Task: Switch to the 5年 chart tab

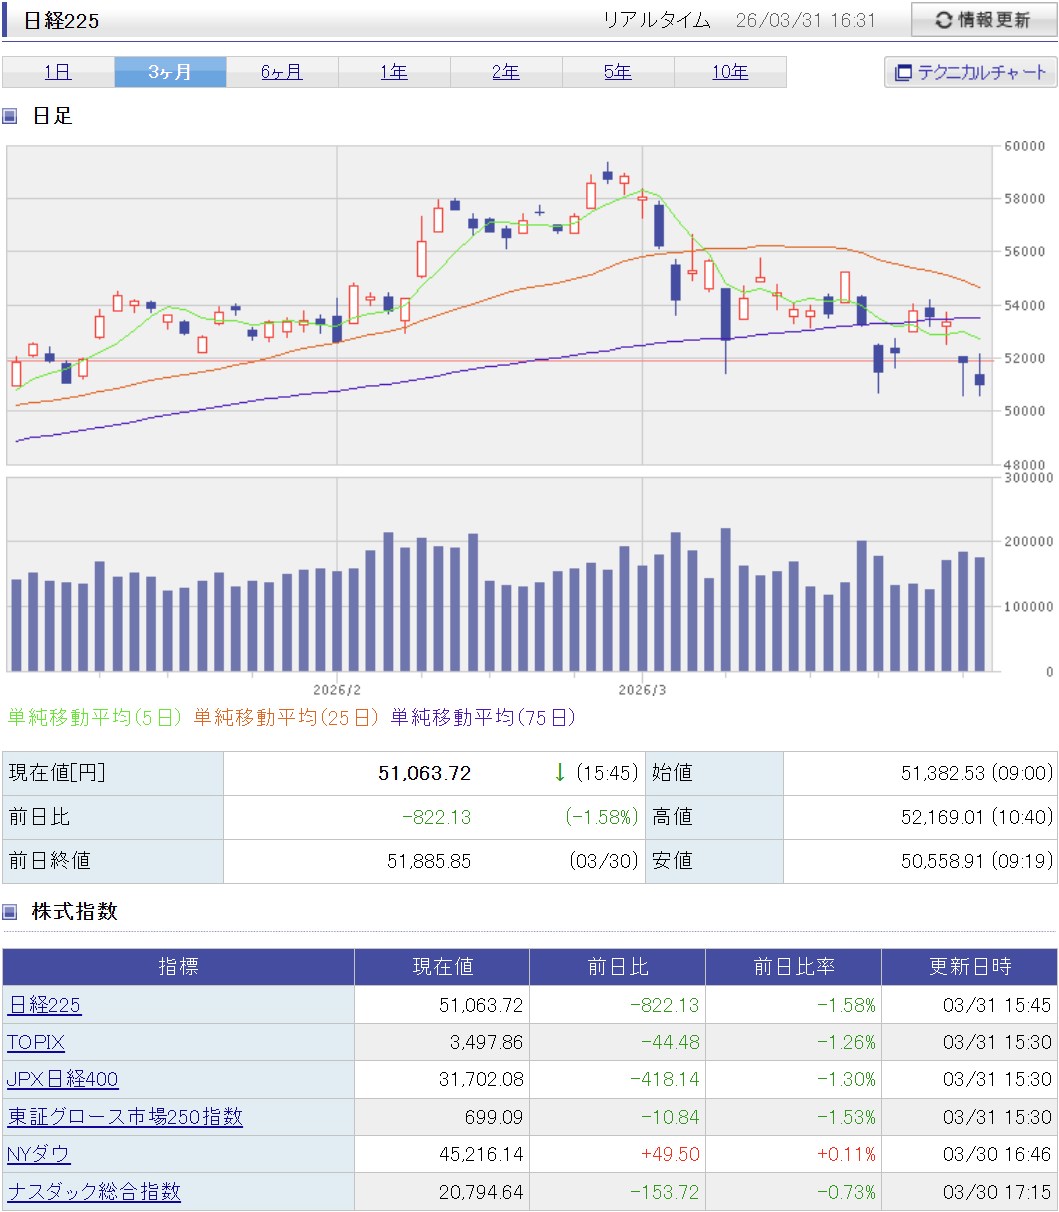Action: tap(618, 72)
